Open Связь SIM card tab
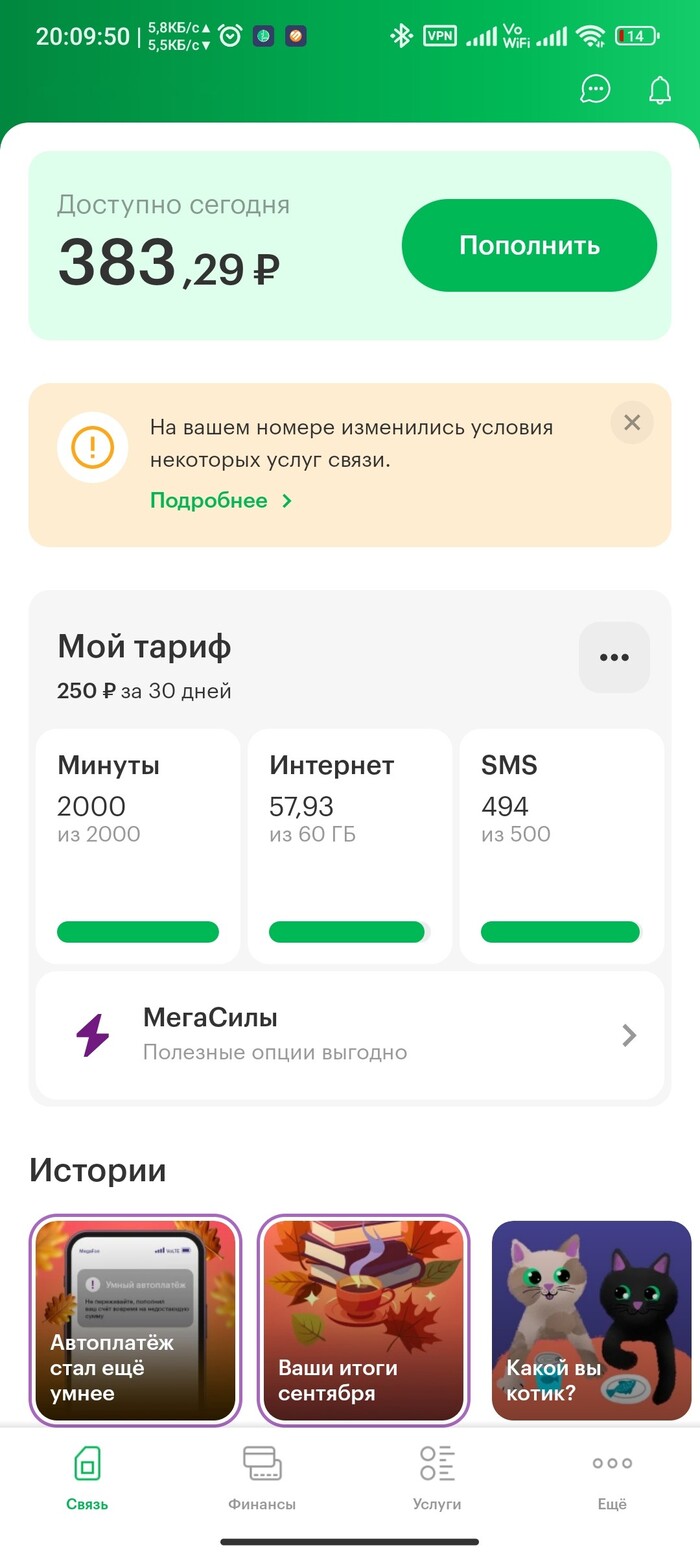The image size is (700, 1556). 88,1478
